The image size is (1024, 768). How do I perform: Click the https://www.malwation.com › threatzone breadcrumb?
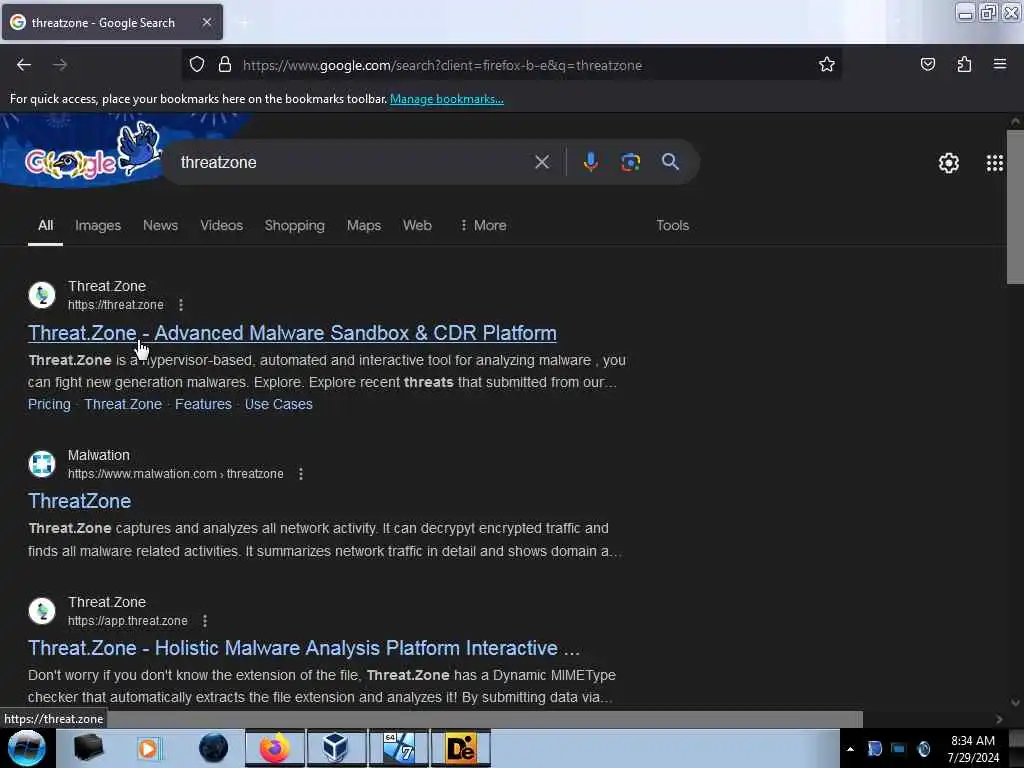[176, 474]
